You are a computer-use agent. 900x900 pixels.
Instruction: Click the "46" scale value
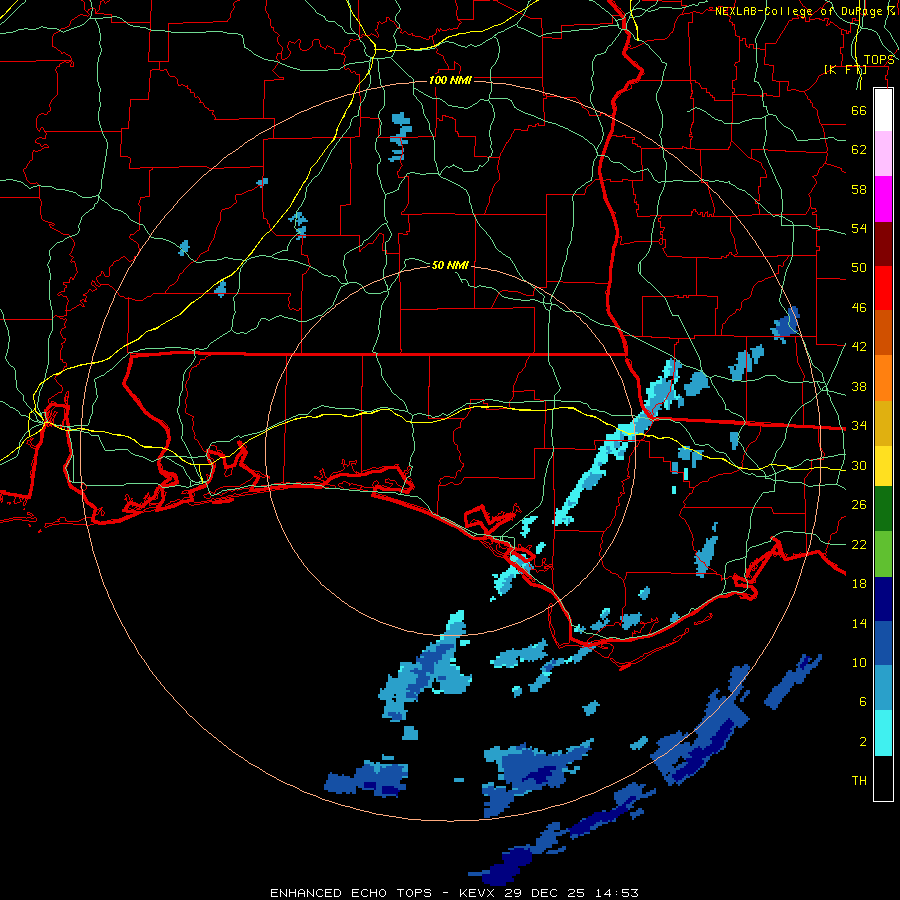[859, 308]
